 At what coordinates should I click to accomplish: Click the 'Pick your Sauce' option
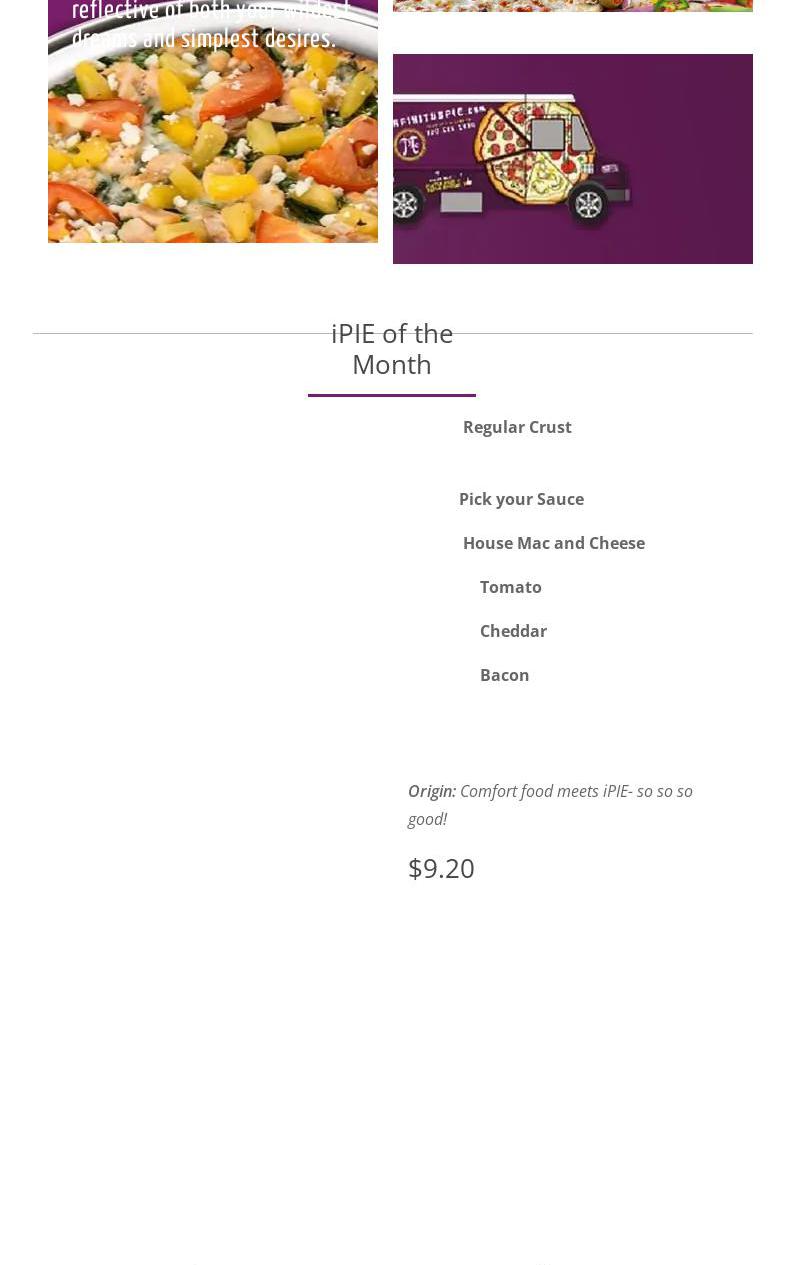tap(521, 499)
